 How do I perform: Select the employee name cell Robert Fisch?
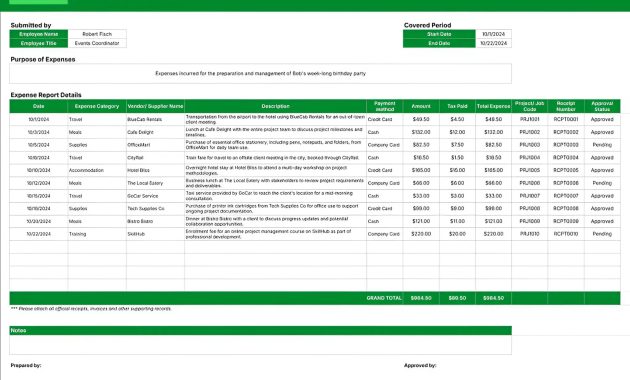click(x=97, y=34)
